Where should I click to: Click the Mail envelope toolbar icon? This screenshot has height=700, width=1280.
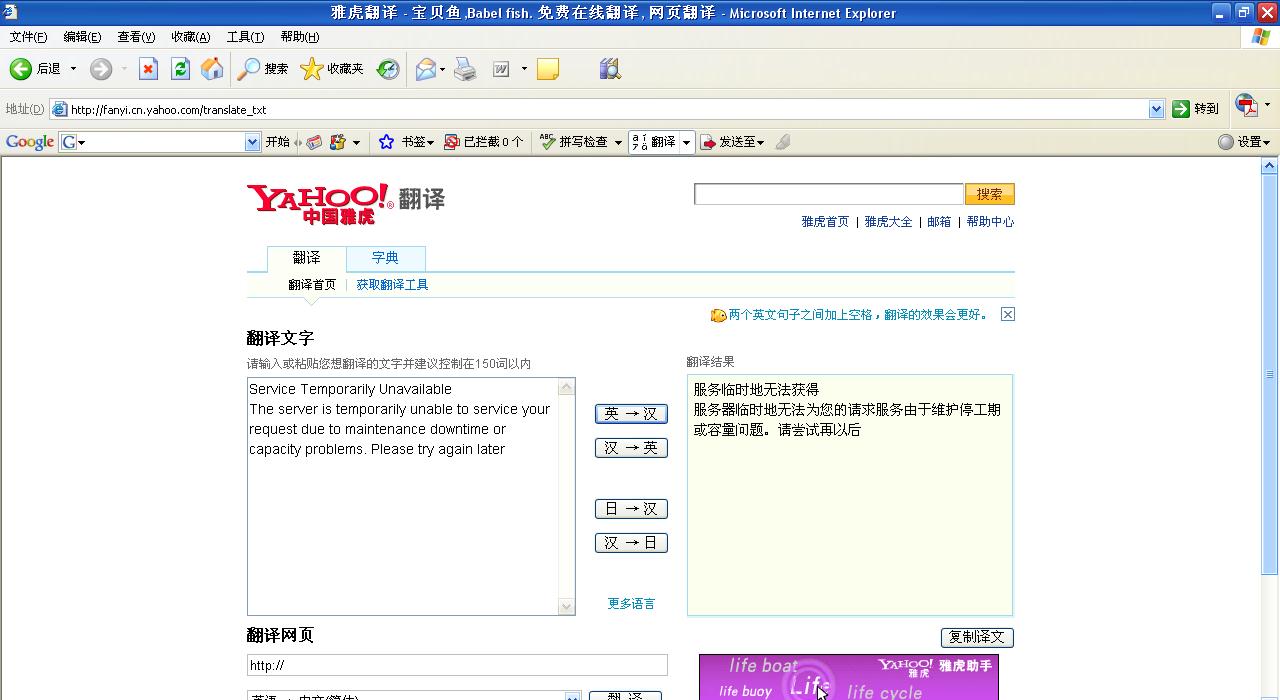426,68
